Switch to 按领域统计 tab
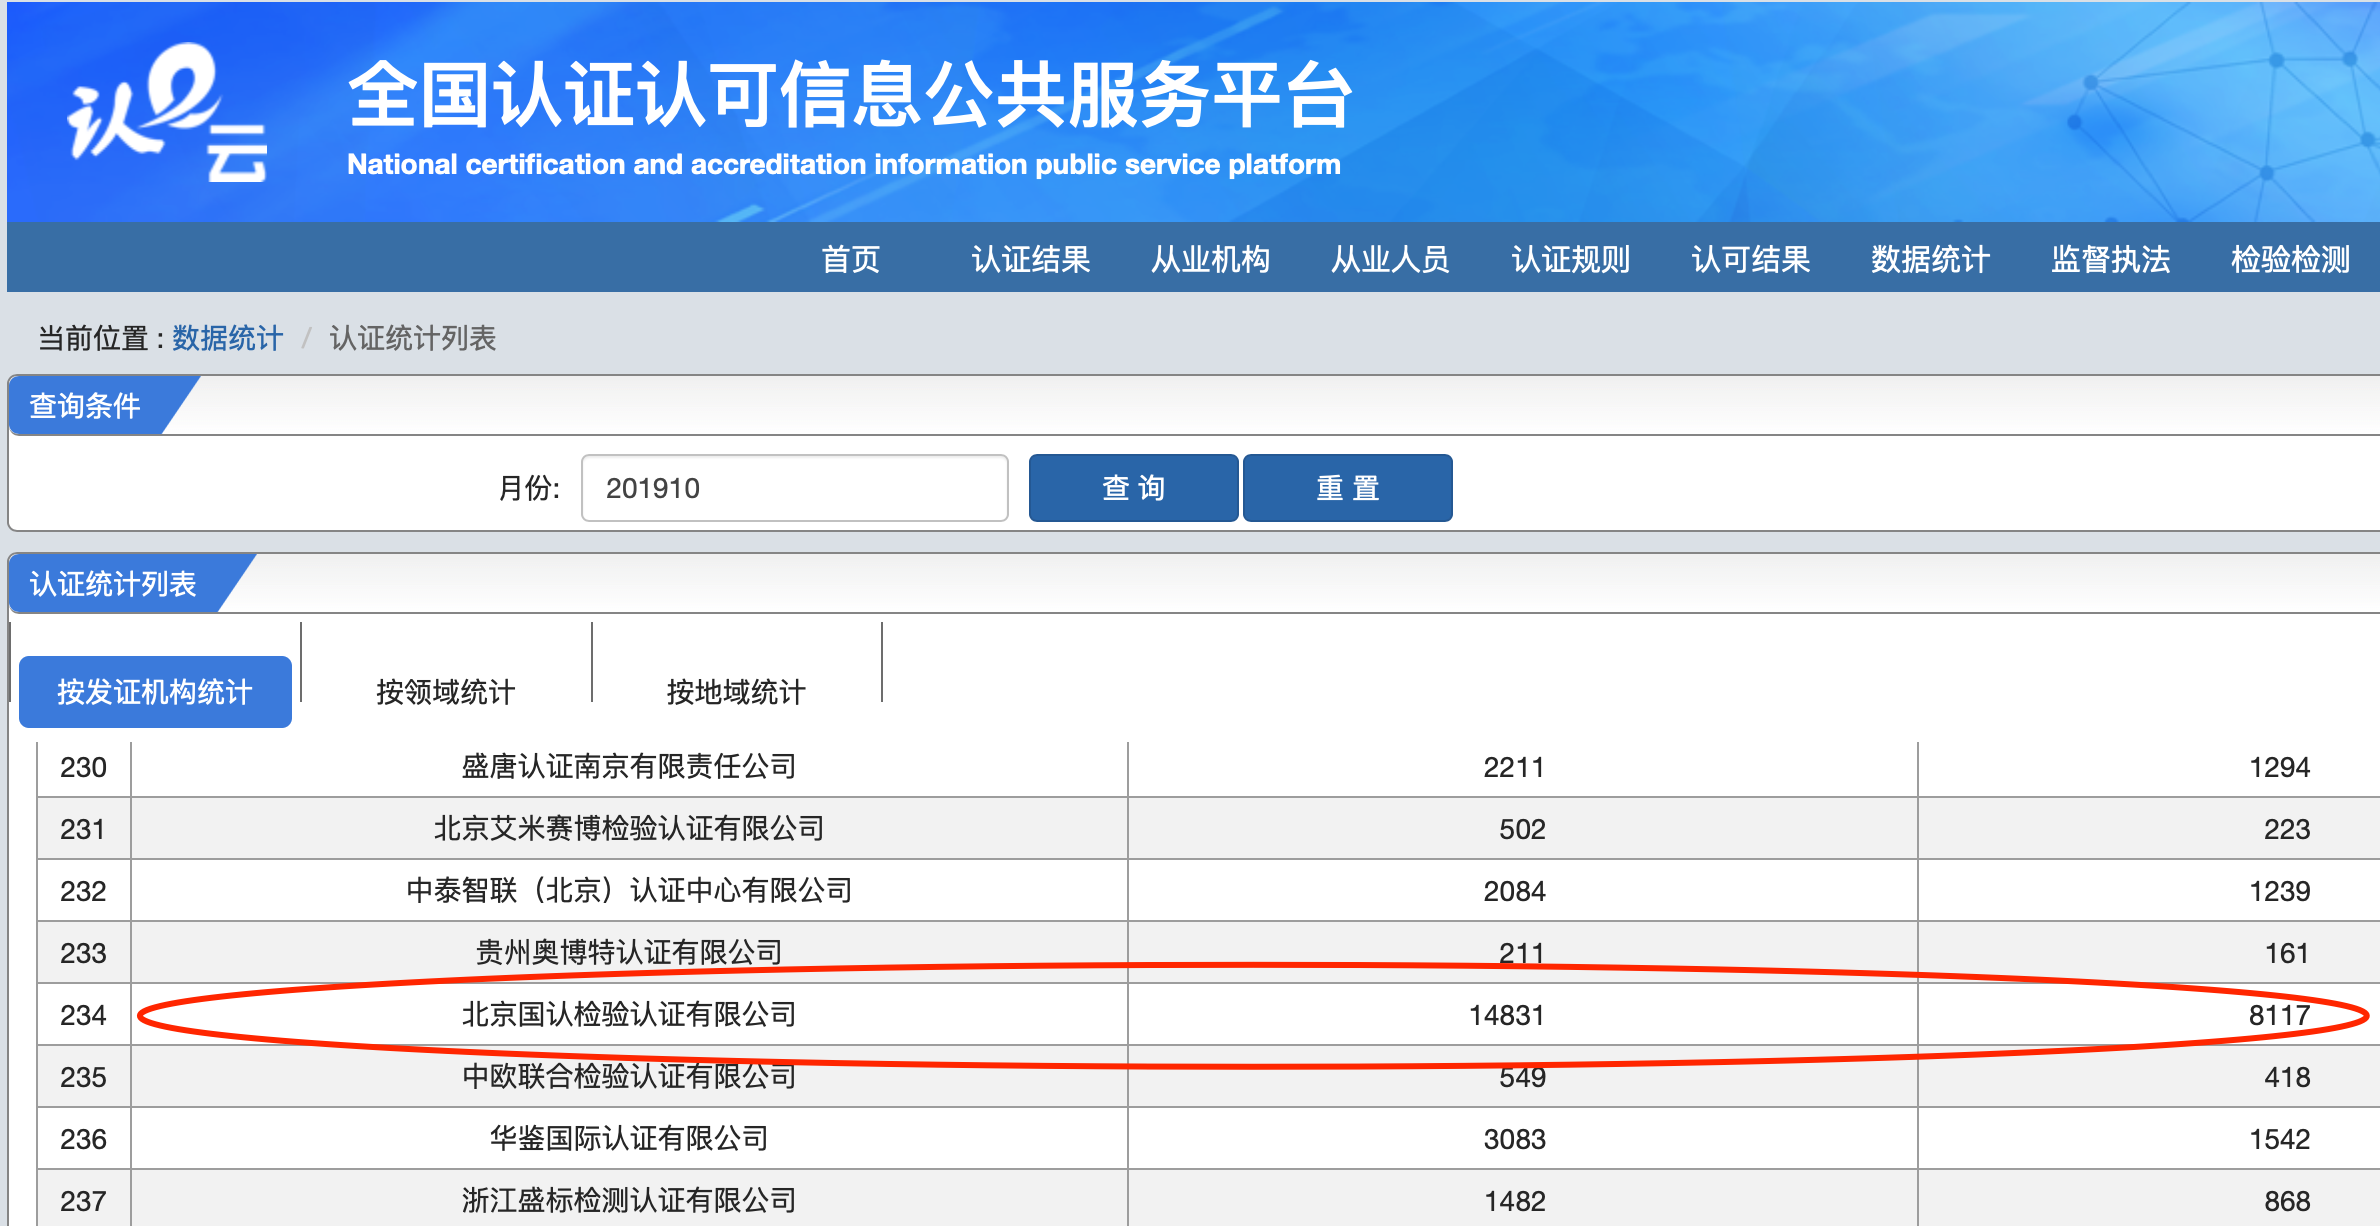Screen dimensions: 2380x1226 (446, 691)
